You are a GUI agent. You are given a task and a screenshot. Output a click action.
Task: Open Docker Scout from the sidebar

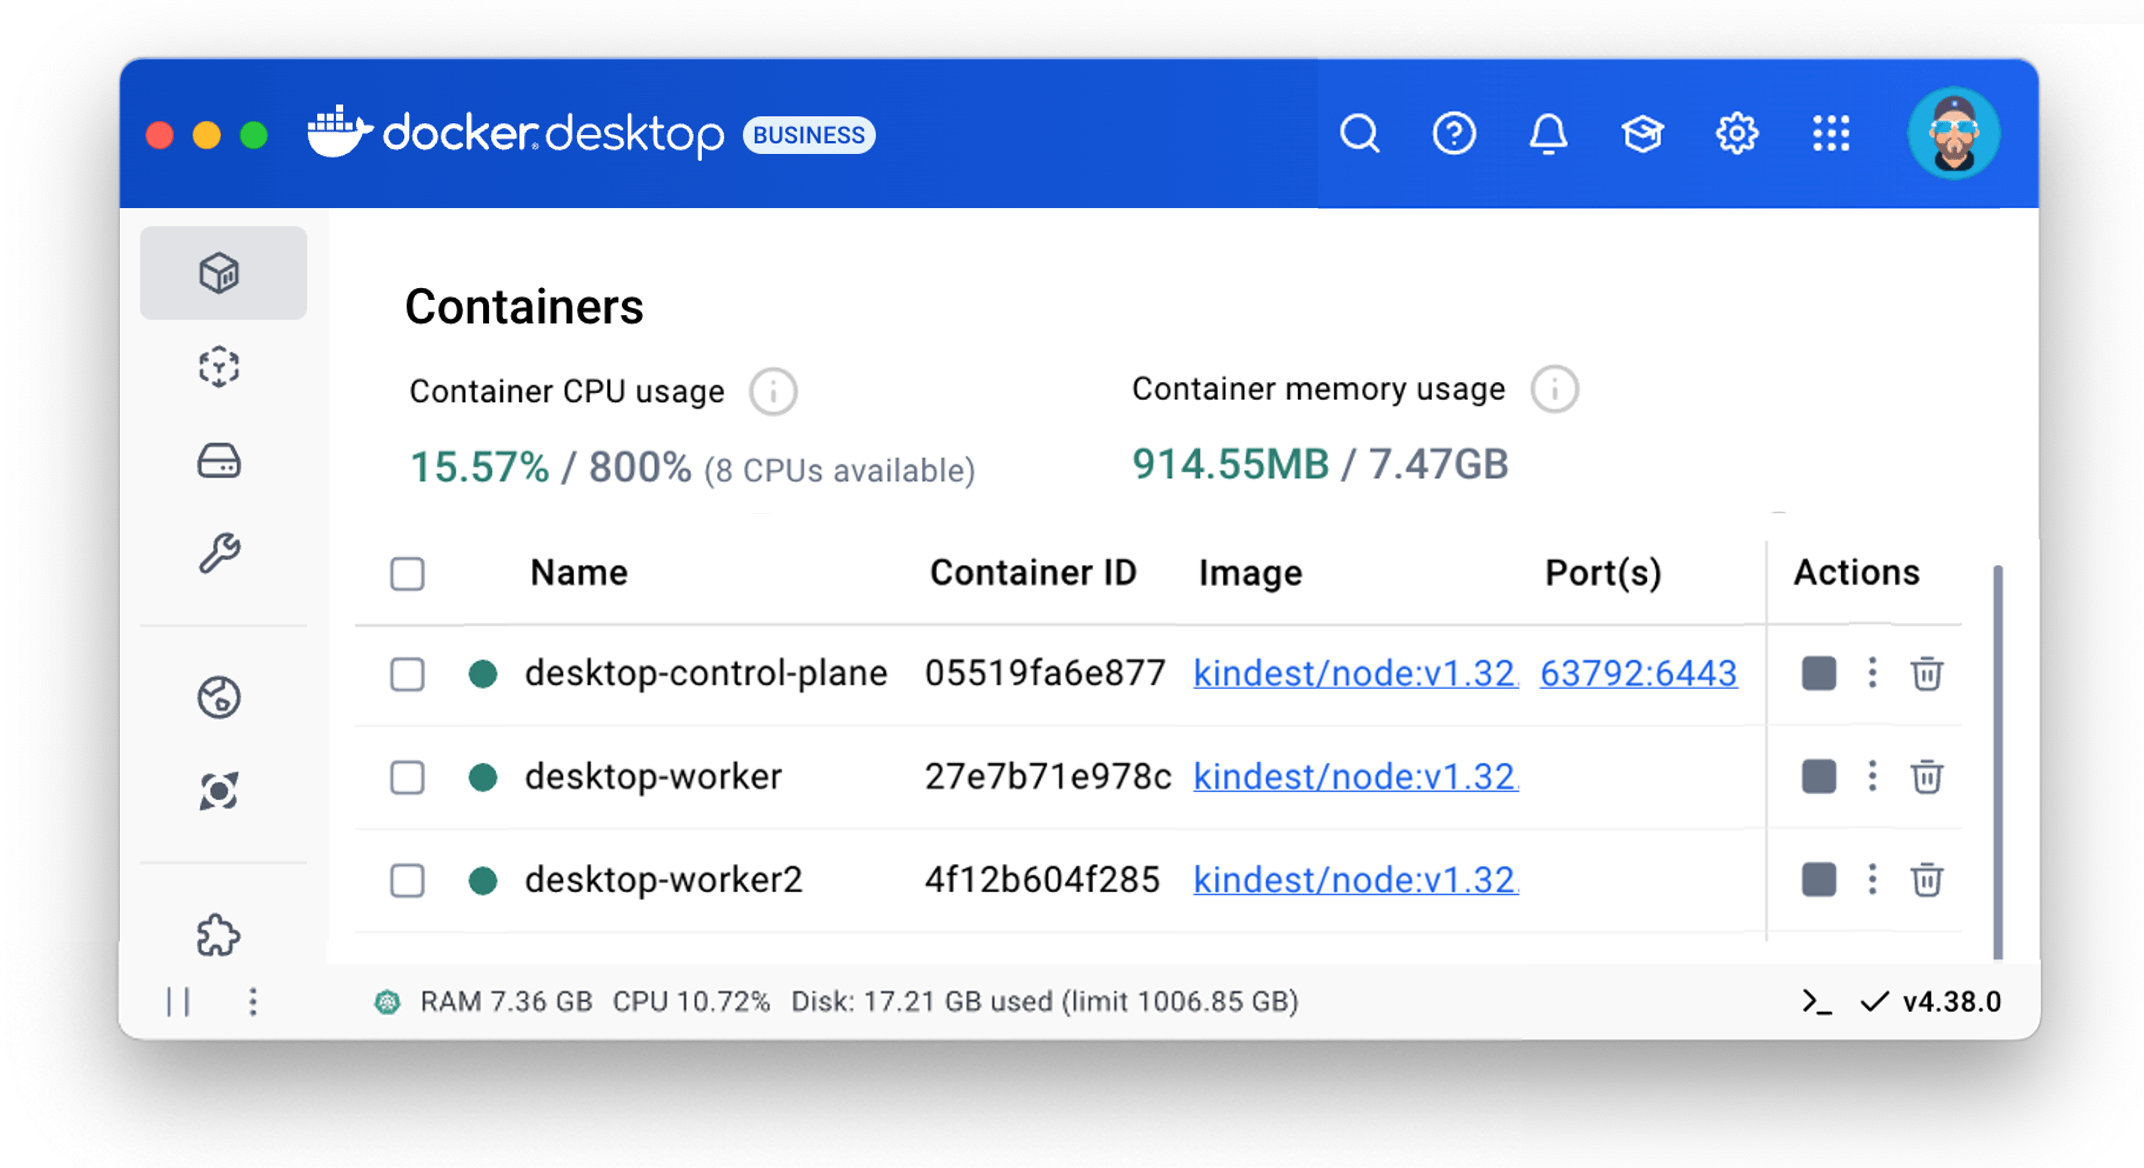point(221,790)
